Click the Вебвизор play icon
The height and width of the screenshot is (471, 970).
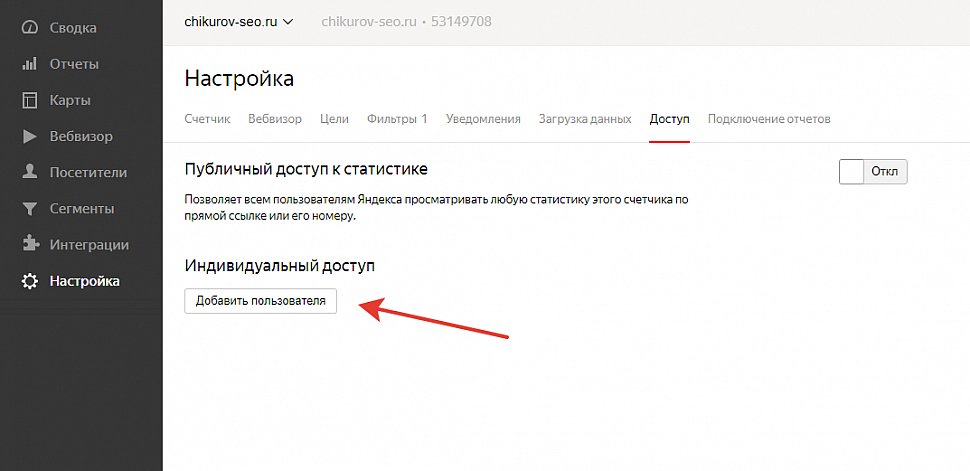[x=30, y=136]
